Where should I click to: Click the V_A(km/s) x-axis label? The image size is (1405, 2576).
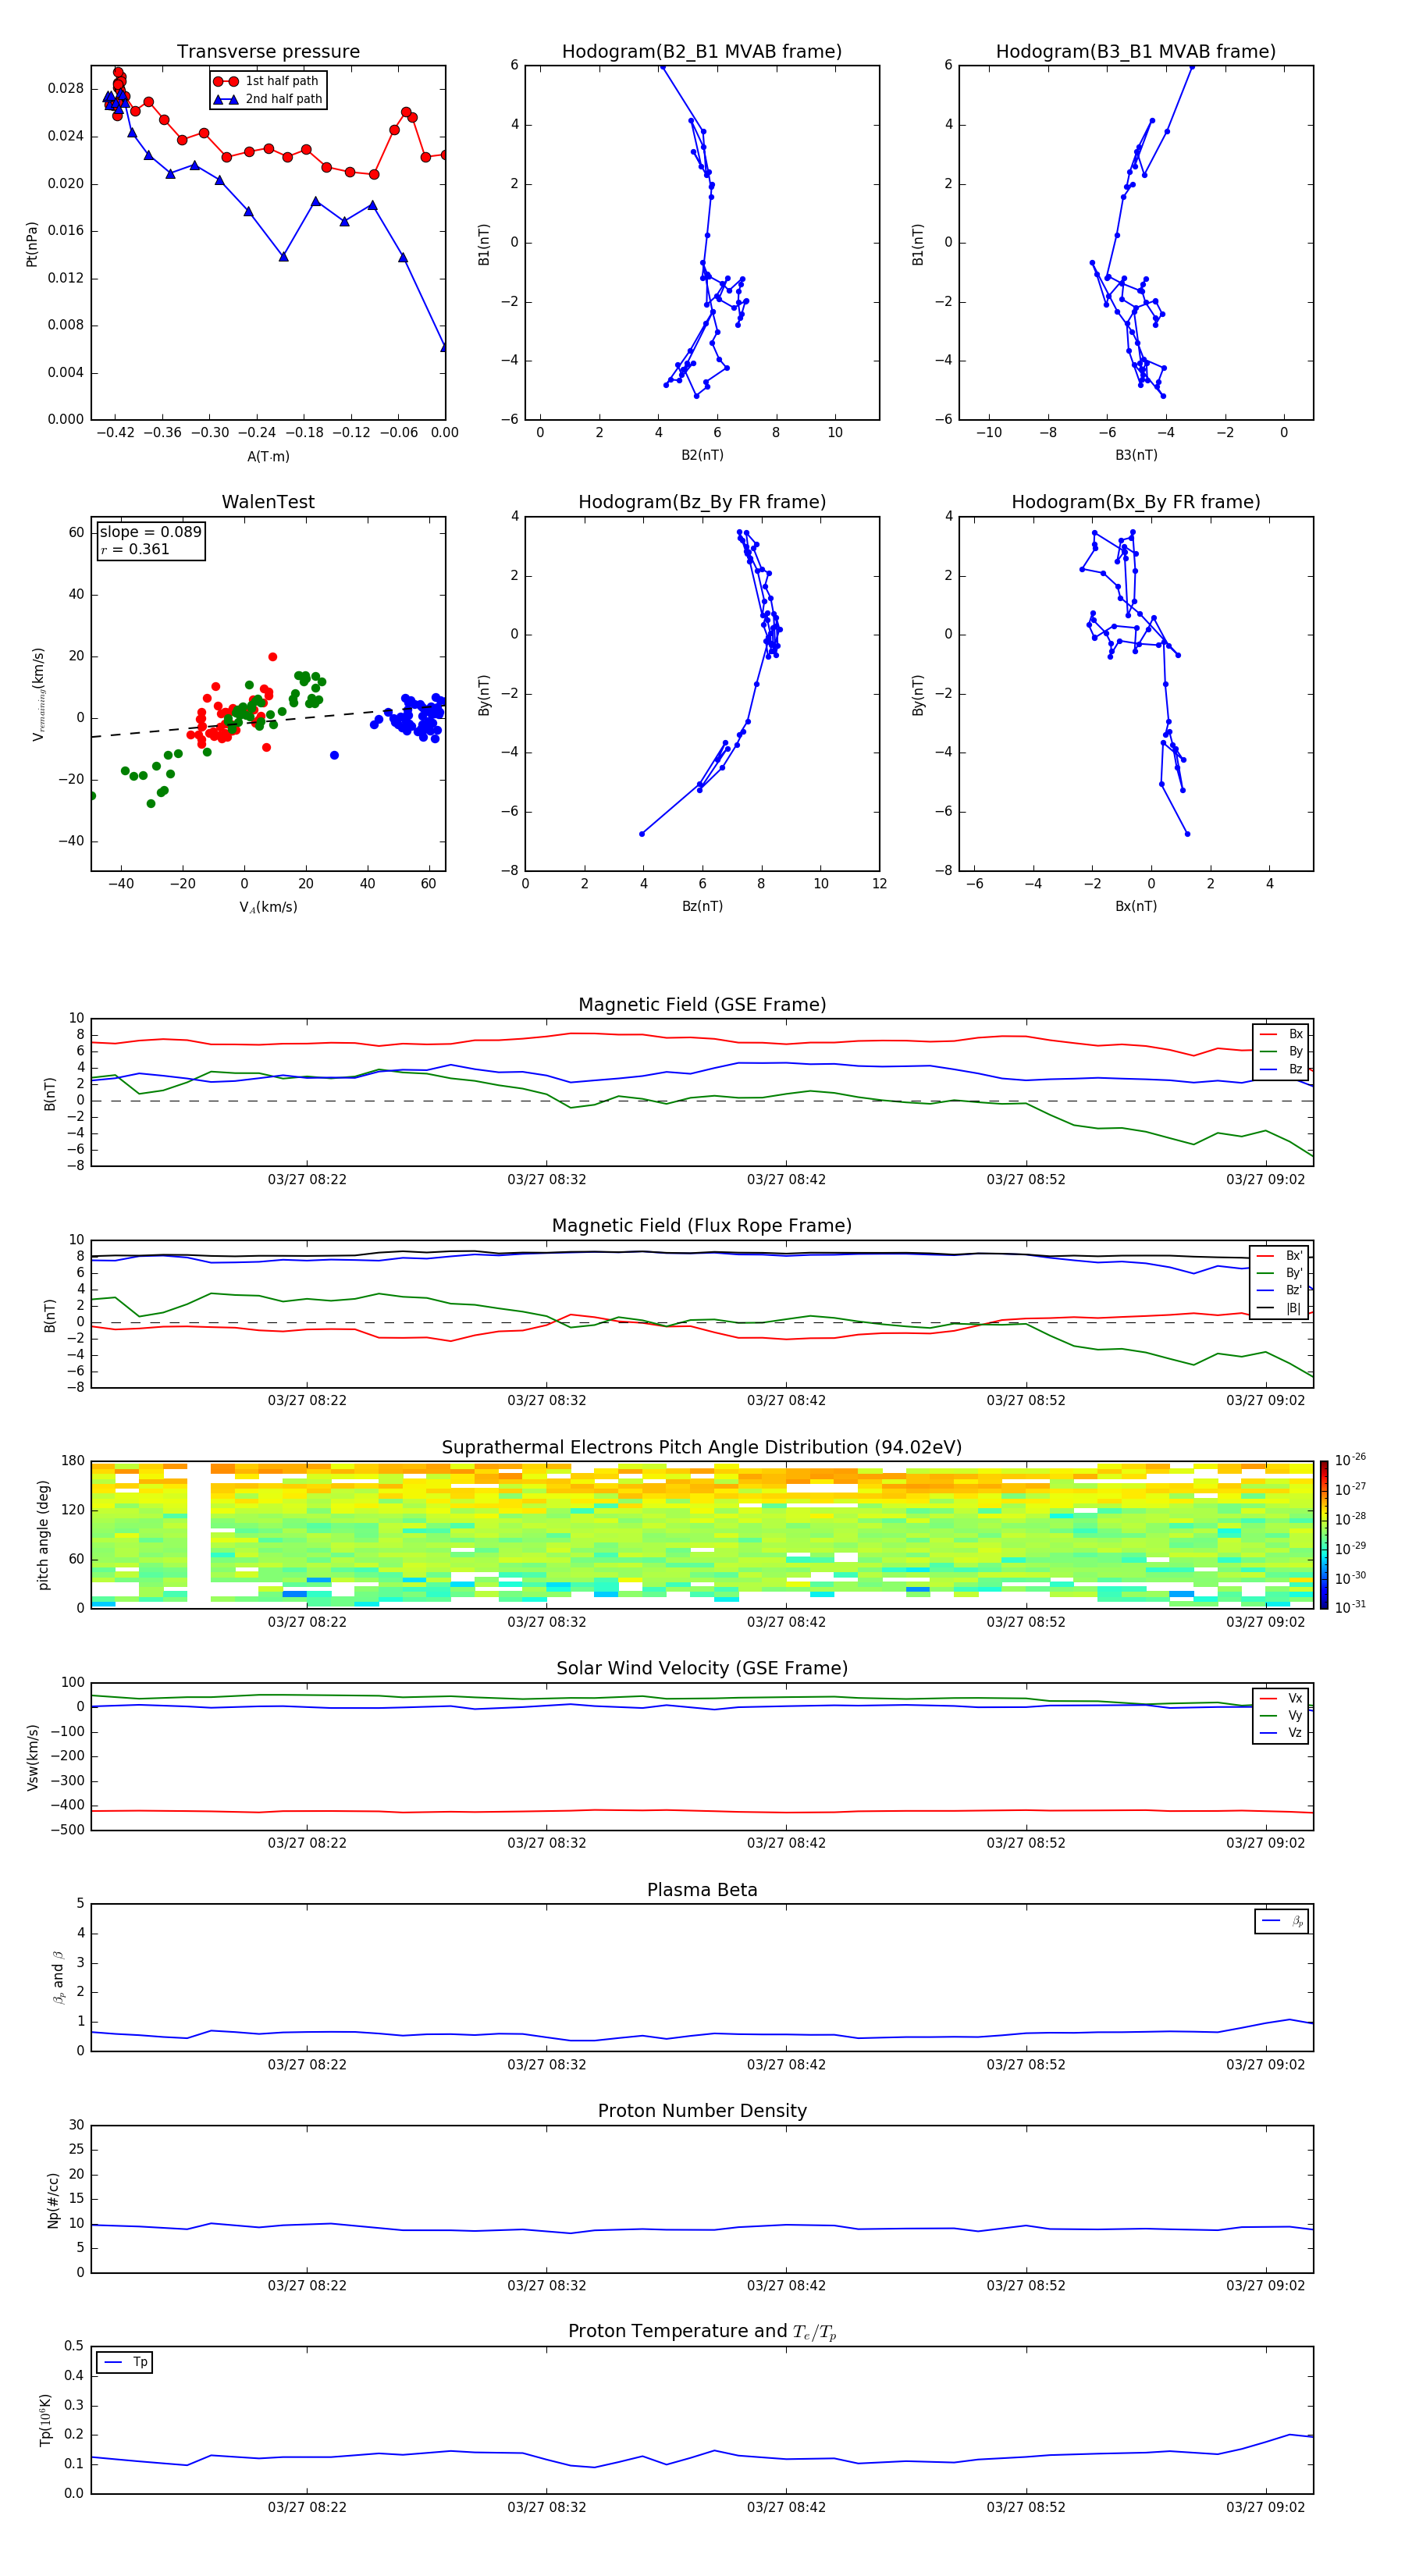268,907
